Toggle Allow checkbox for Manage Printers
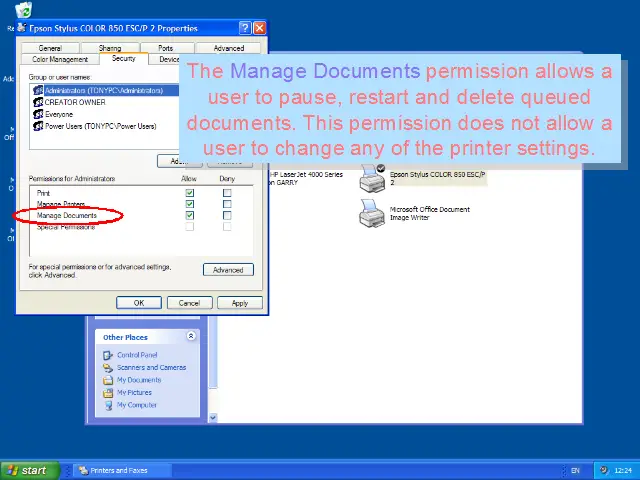This screenshot has height=480, width=640. (189, 204)
